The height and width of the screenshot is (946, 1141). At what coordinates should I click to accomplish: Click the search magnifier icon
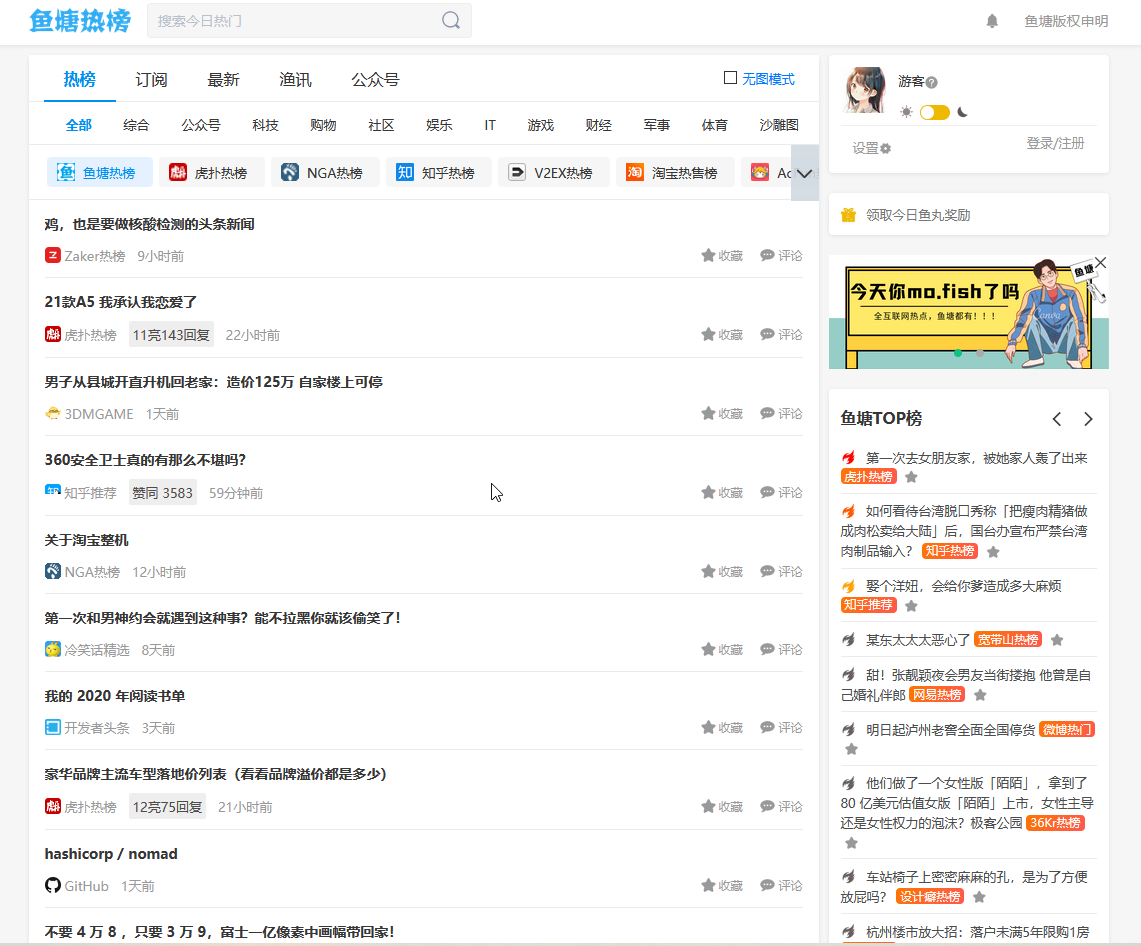click(x=451, y=20)
